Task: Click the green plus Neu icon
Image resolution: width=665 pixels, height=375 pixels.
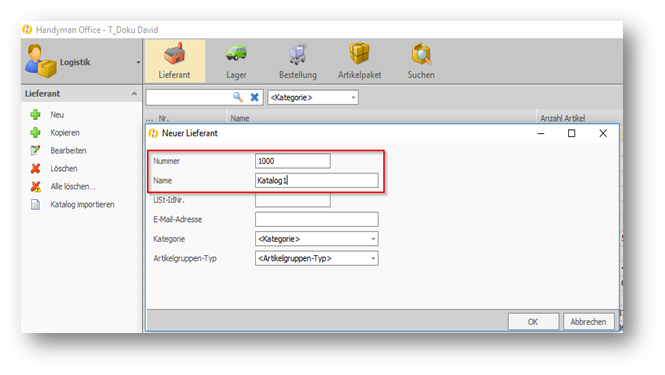Action: [x=36, y=115]
